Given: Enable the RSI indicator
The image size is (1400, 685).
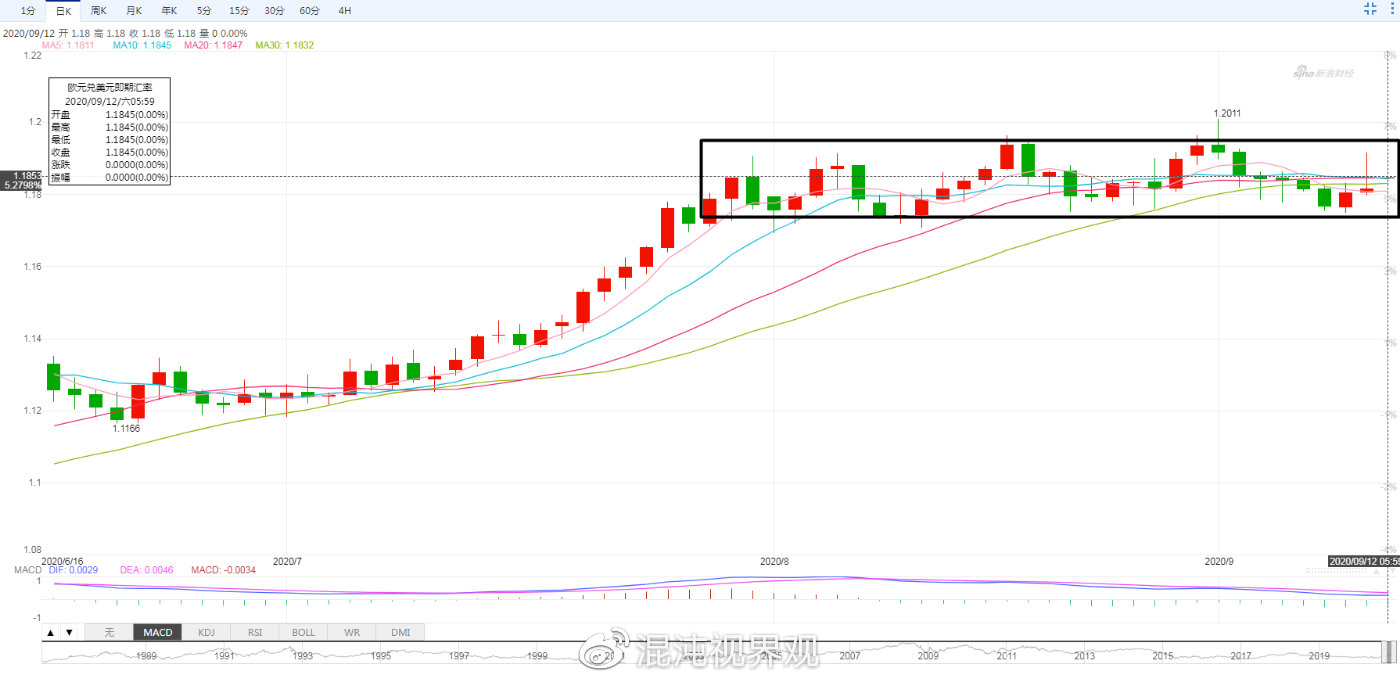Looking at the screenshot, I should [255, 632].
